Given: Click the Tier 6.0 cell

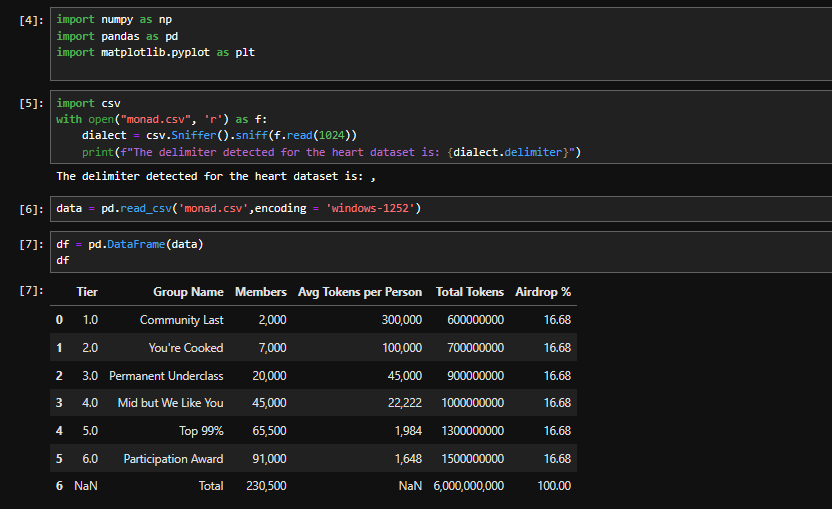Looking at the screenshot, I should 90,459.
